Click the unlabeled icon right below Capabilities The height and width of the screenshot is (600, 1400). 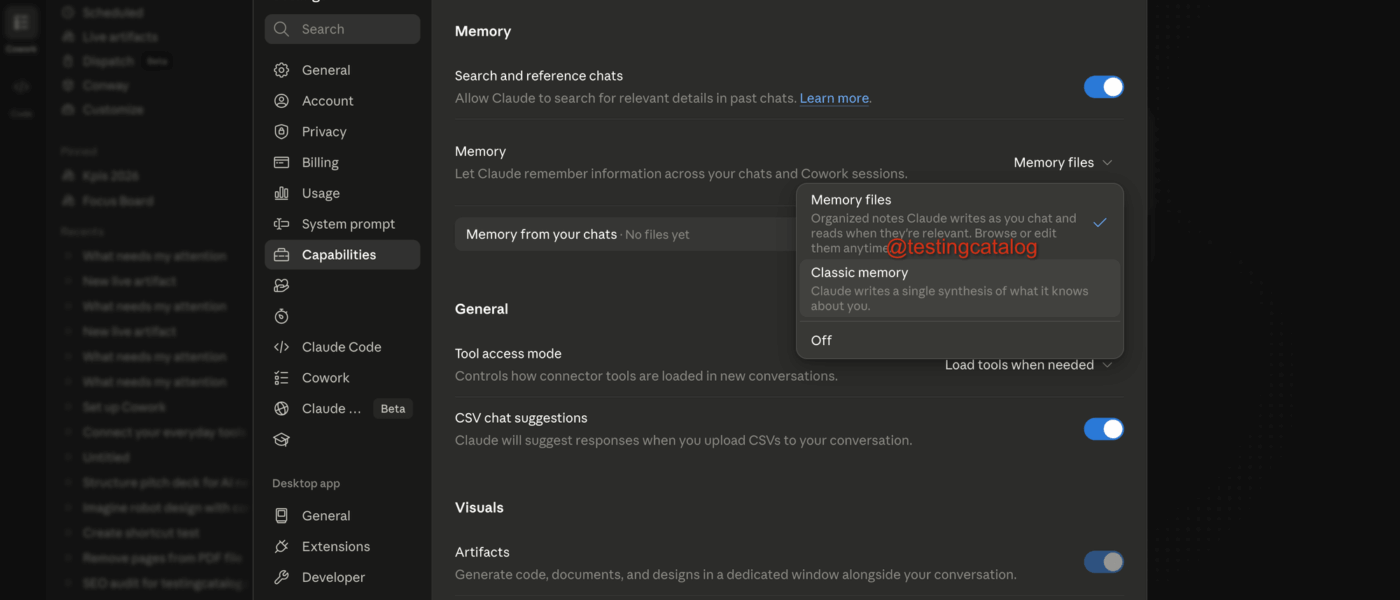(x=282, y=286)
